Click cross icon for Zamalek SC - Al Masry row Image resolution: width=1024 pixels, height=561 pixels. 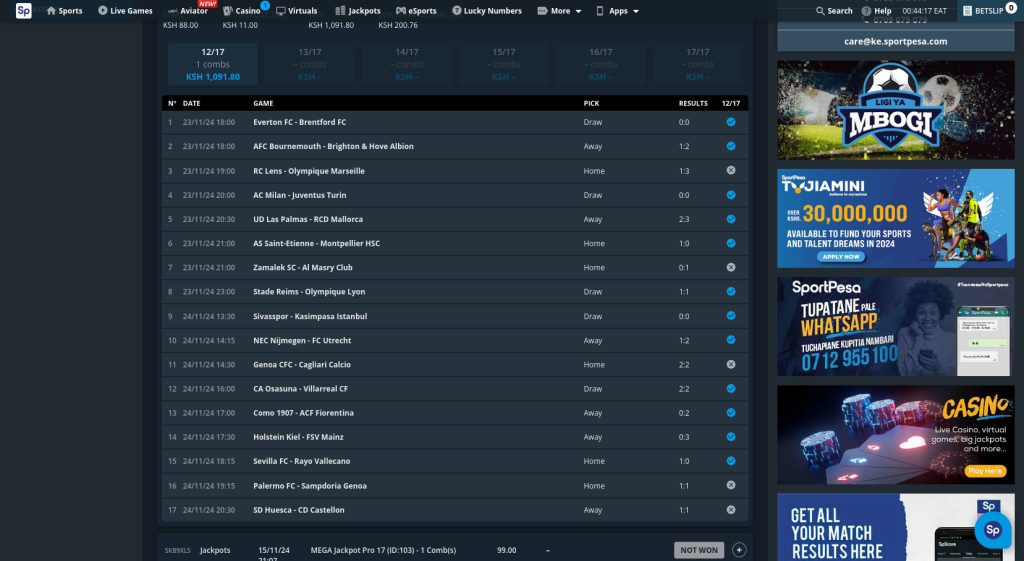pos(731,267)
